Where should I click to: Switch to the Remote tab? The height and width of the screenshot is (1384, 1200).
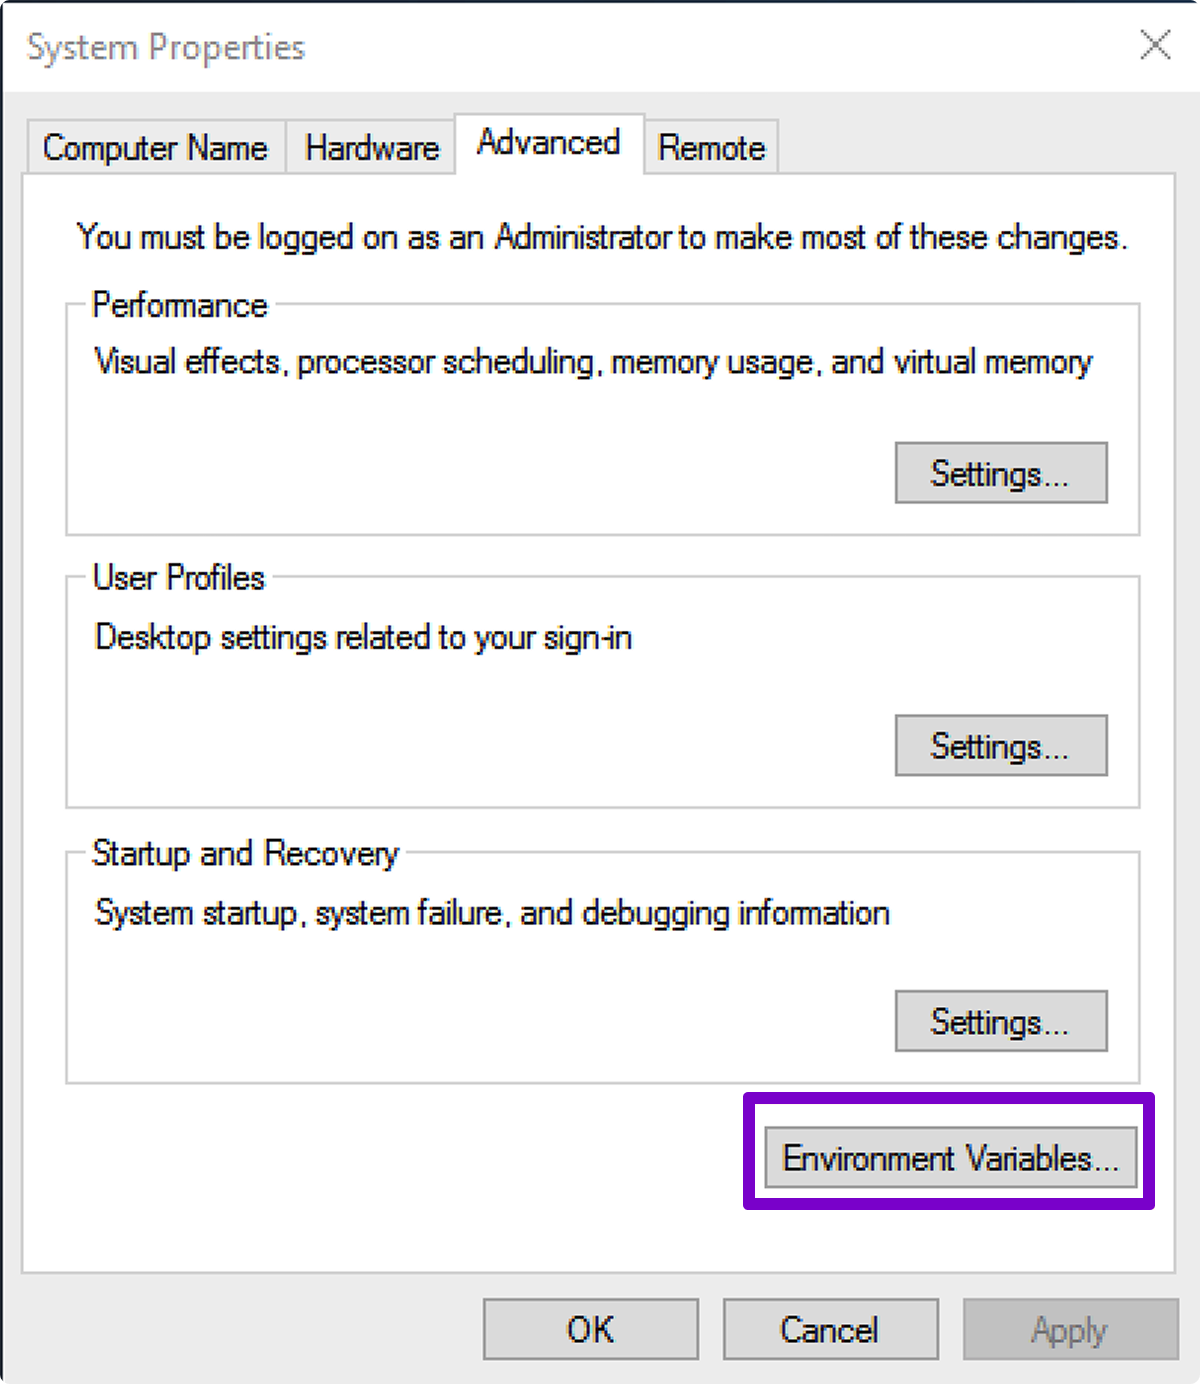tap(711, 147)
